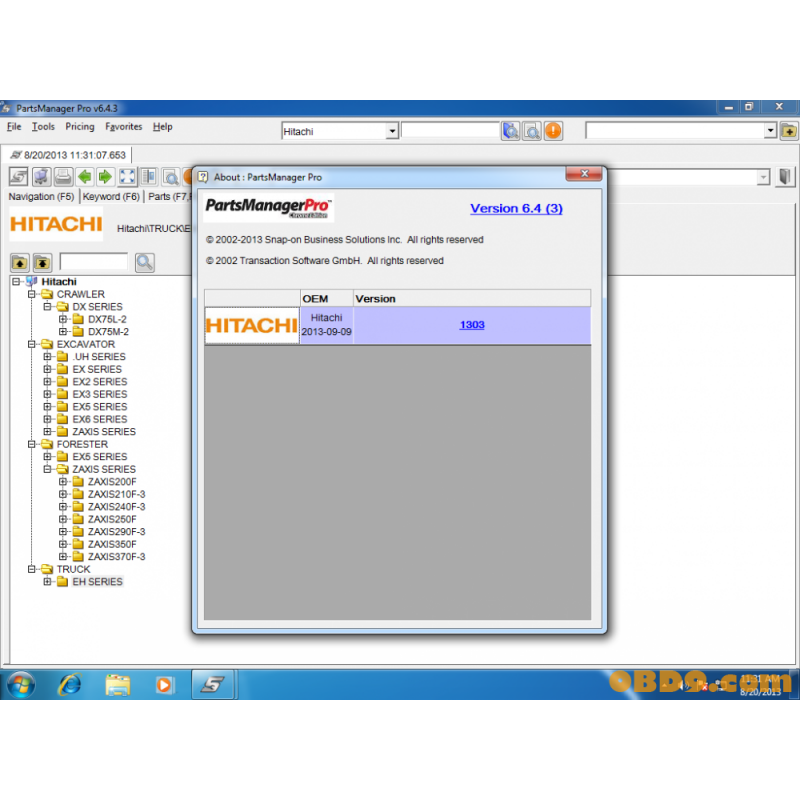This screenshot has height=800, width=800.
Task: Click the tree search input field
Action: 93,262
